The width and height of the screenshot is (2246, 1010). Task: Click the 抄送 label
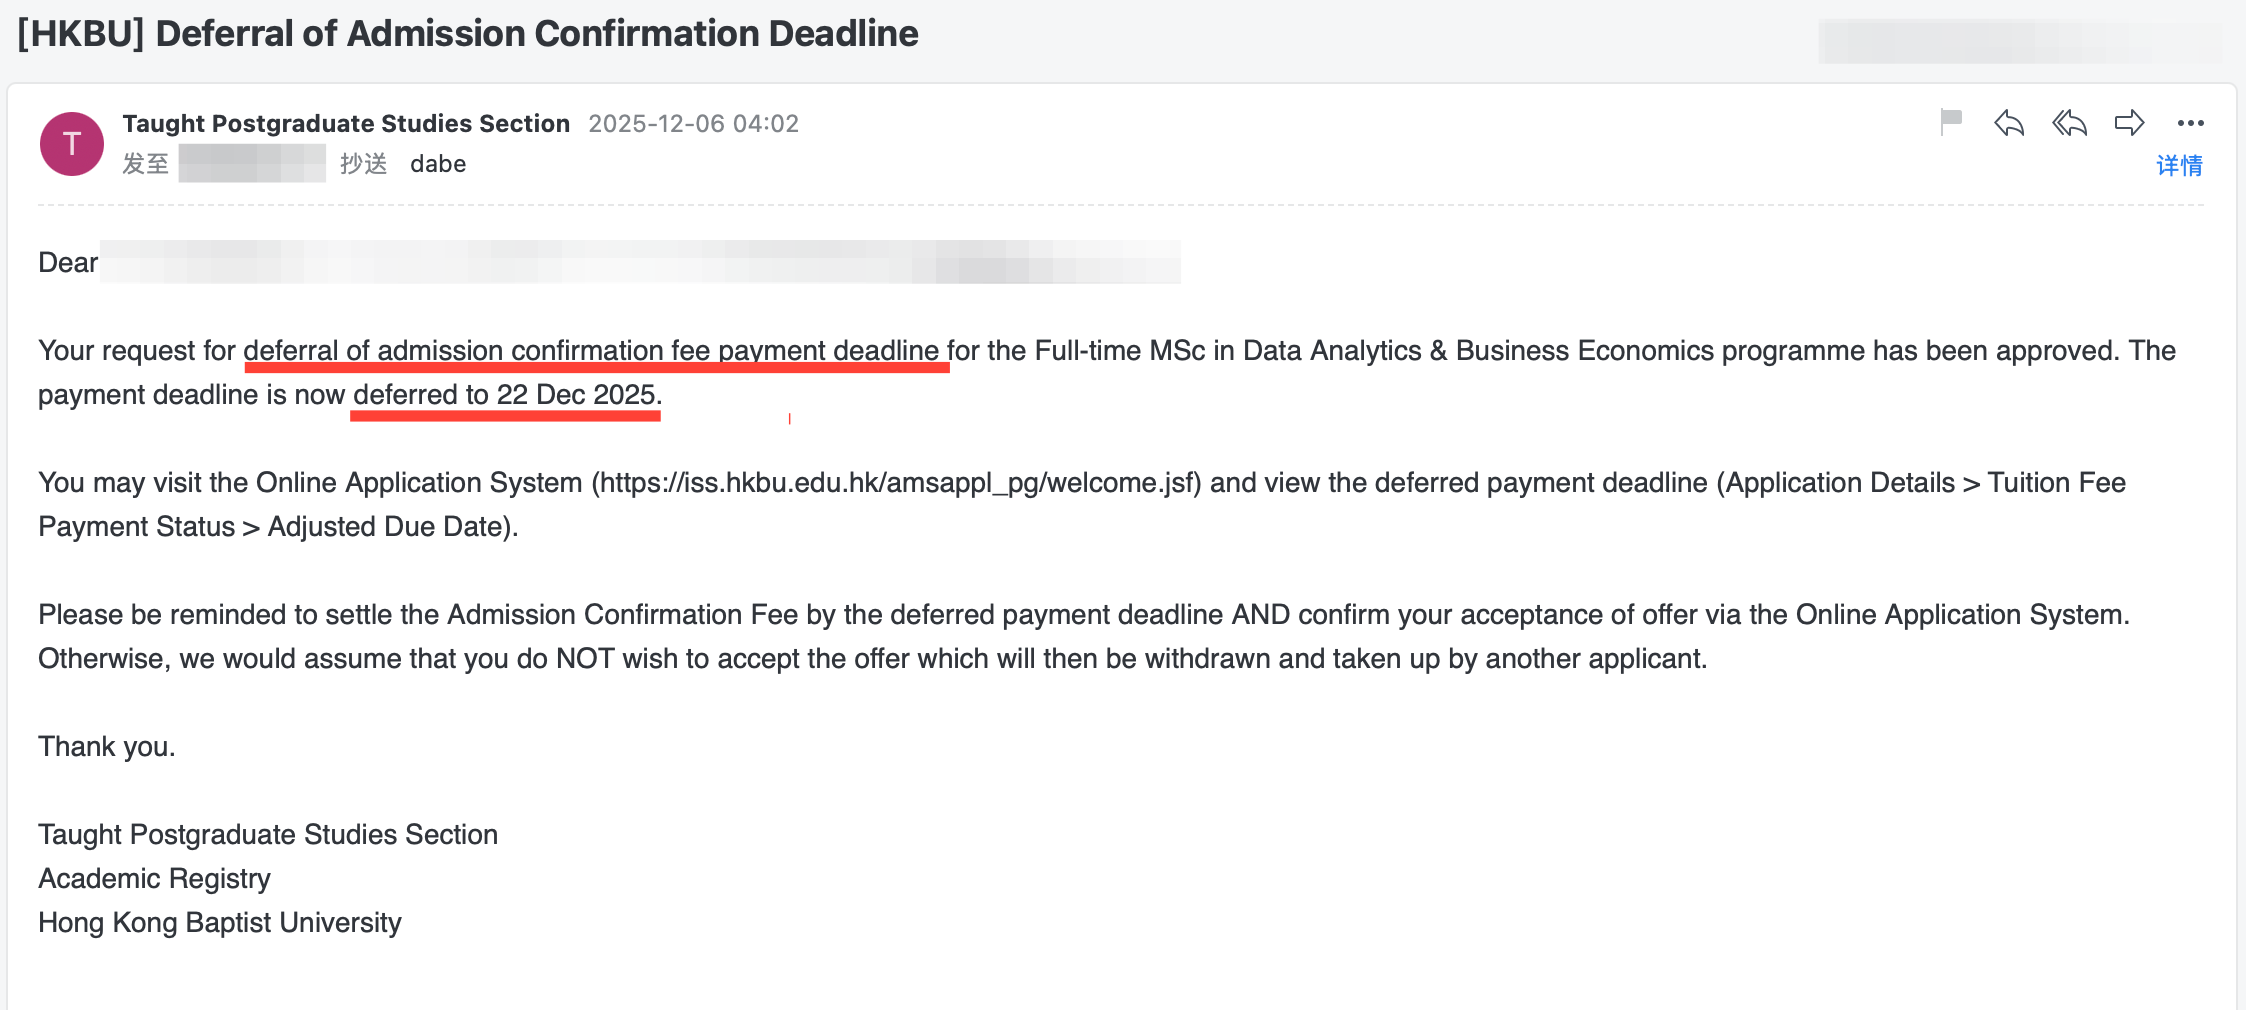pos(363,164)
